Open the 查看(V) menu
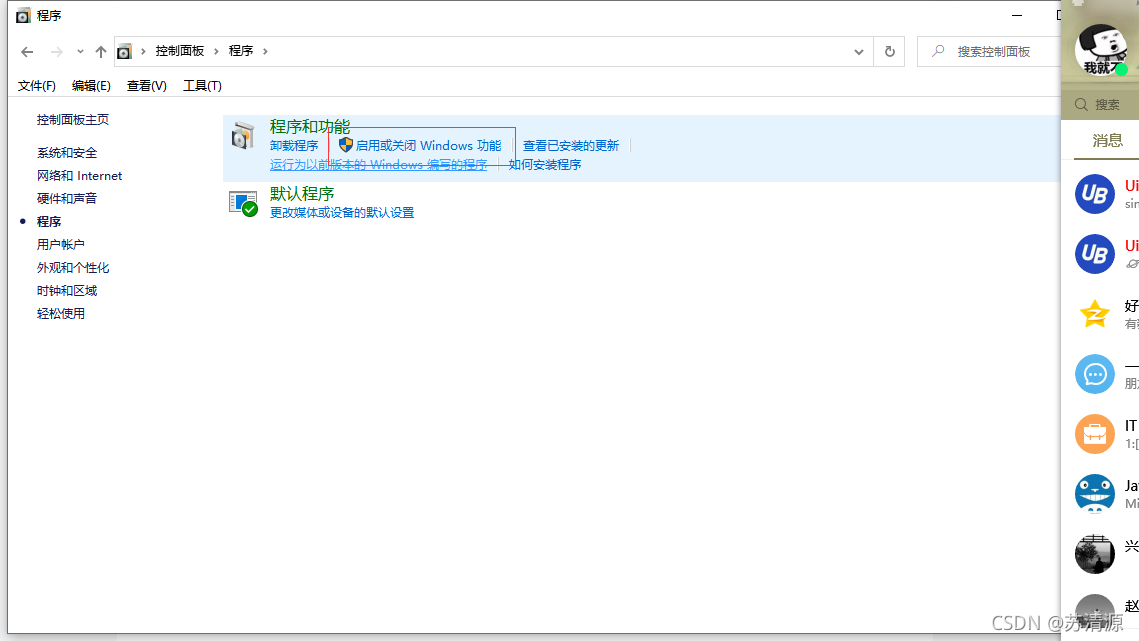The height and width of the screenshot is (641, 1139). click(x=146, y=86)
